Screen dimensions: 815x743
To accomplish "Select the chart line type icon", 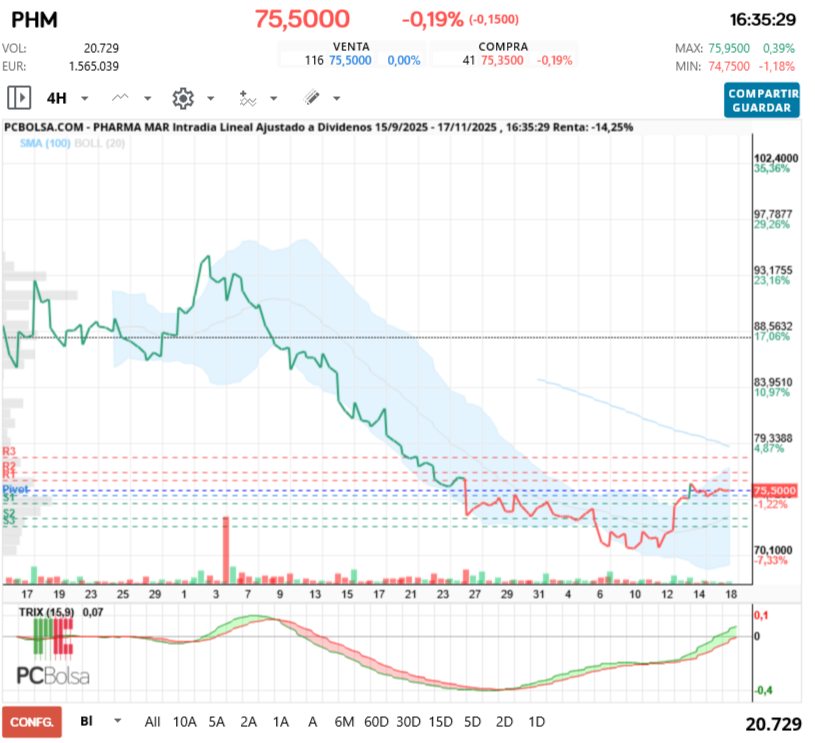I will pos(120,98).
